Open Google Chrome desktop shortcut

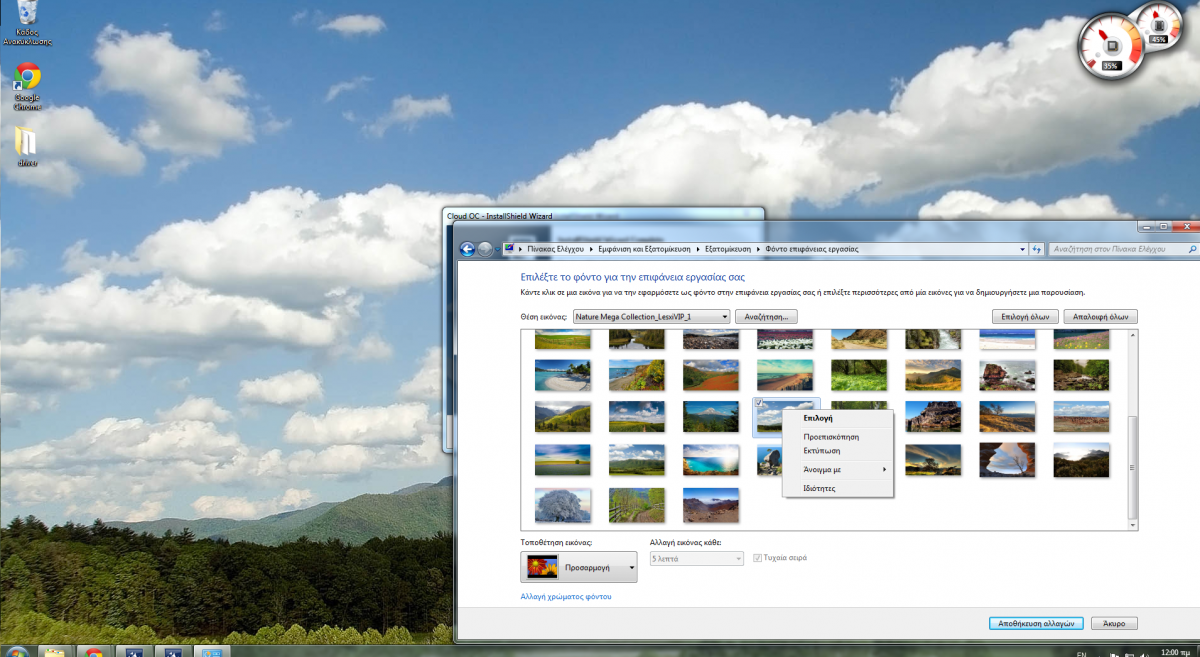coord(27,85)
